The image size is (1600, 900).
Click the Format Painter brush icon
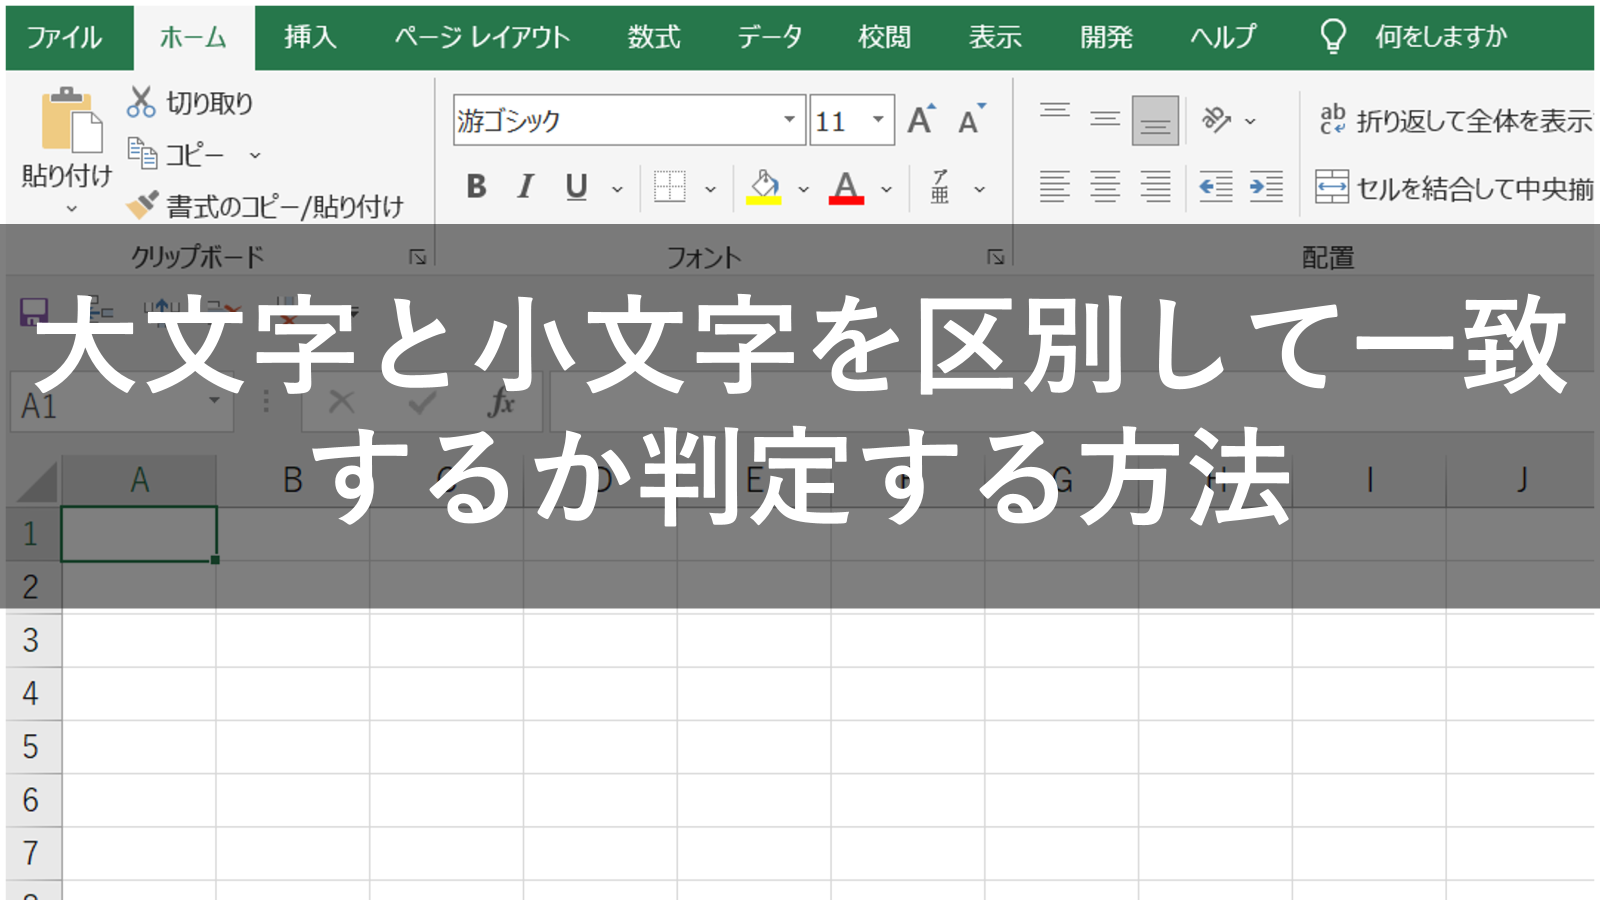[142, 205]
